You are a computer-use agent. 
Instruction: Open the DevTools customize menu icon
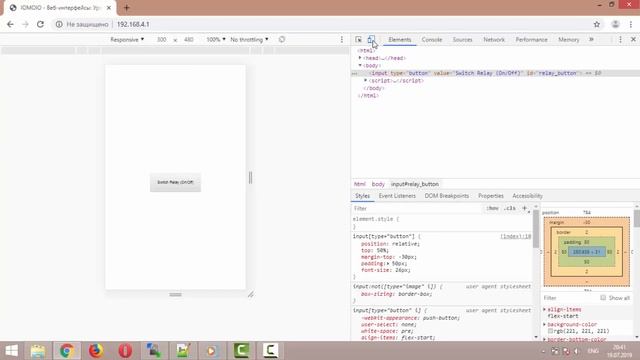pyautogui.click(x=620, y=40)
